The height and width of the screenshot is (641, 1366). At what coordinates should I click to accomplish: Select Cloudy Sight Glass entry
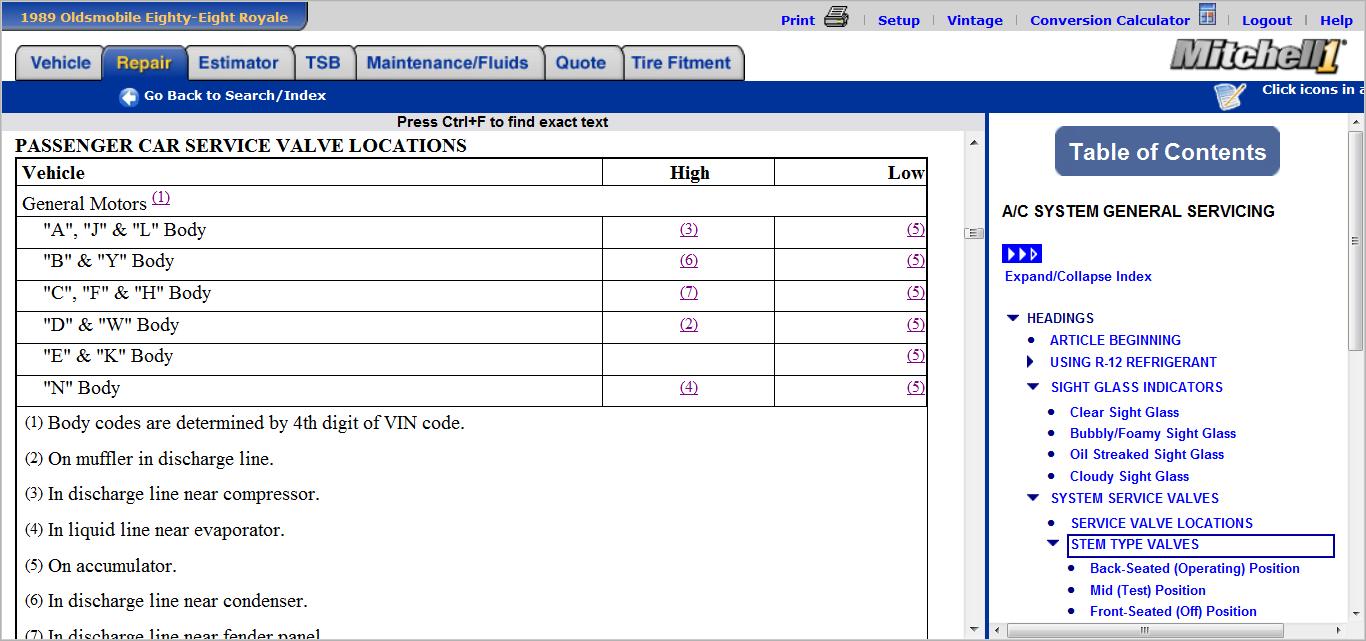tap(1129, 476)
